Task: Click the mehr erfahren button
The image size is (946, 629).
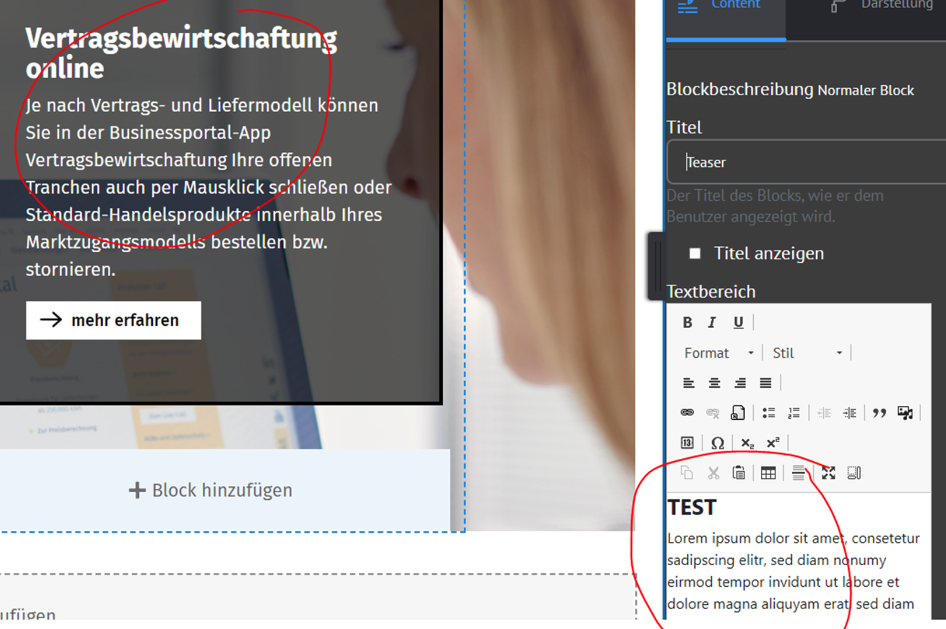Action: [113, 320]
